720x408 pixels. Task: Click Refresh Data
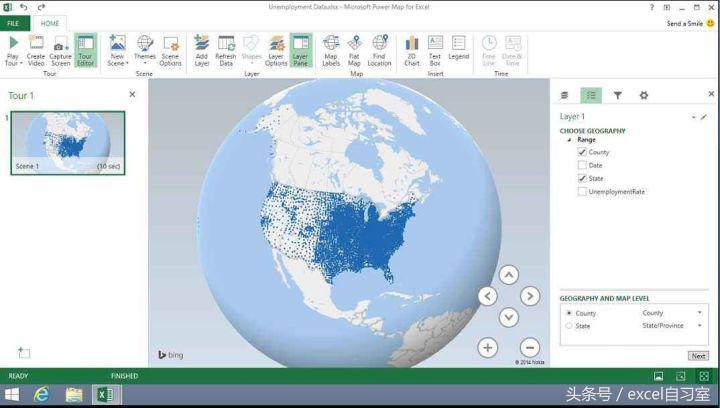(225, 51)
